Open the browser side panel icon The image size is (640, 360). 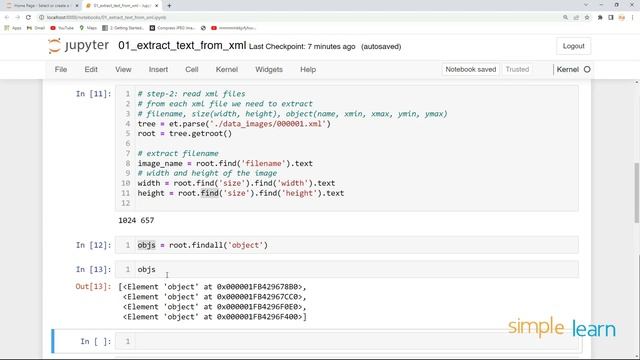coord(611,18)
